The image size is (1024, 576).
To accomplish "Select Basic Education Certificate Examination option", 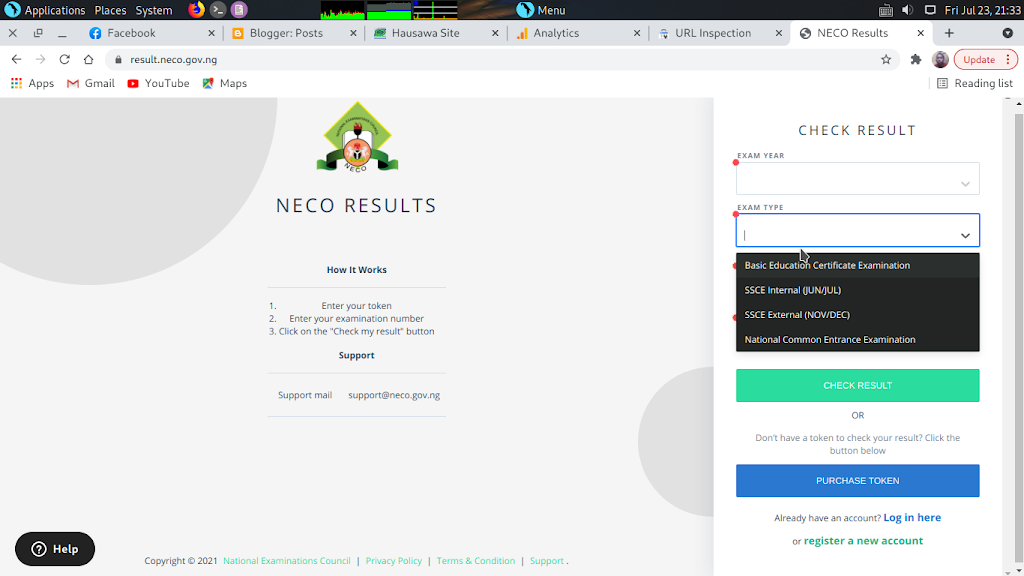I will pyautogui.click(x=857, y=265).
